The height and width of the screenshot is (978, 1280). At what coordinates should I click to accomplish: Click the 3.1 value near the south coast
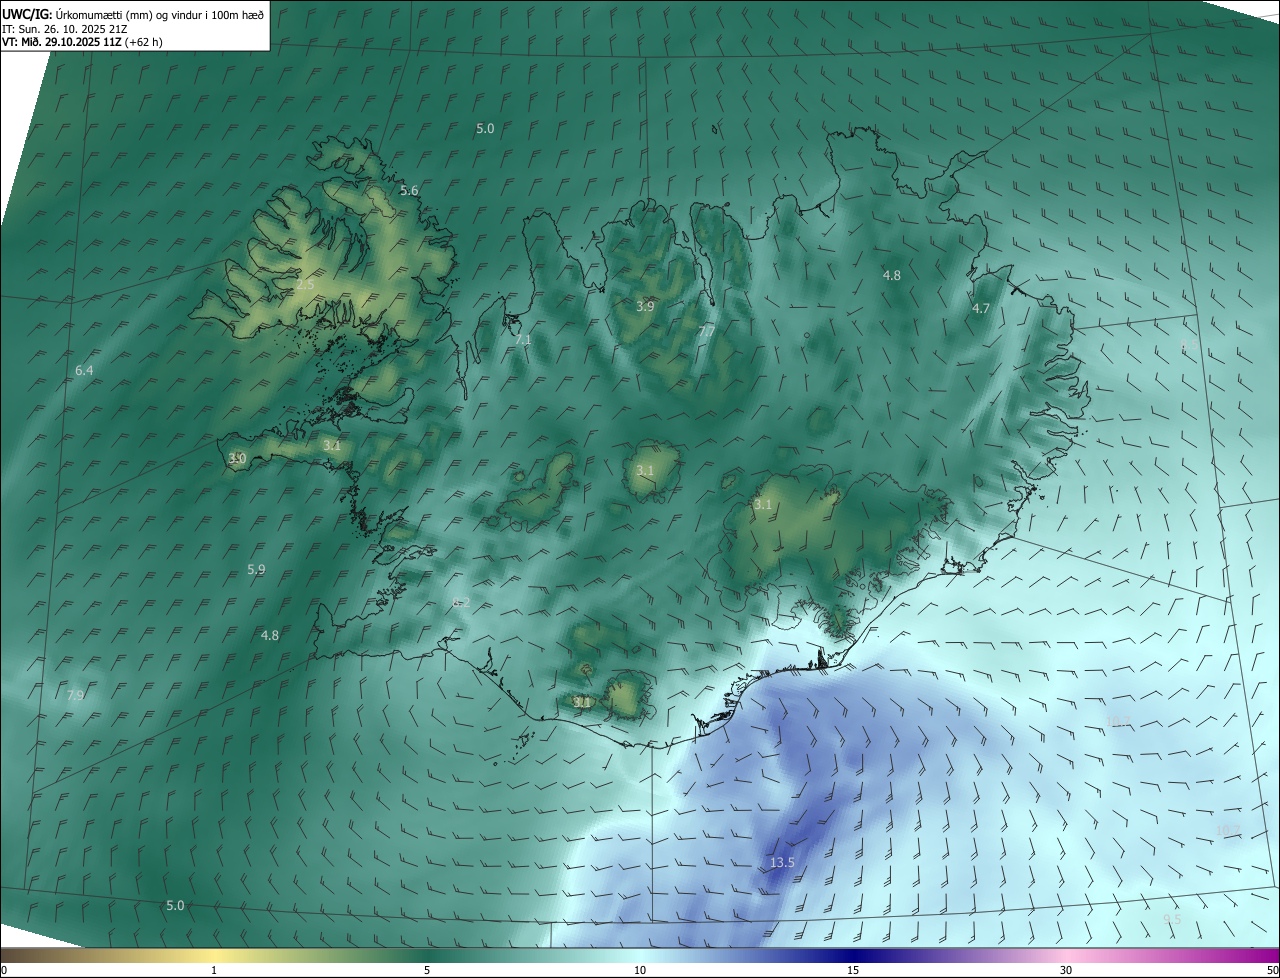582,702
